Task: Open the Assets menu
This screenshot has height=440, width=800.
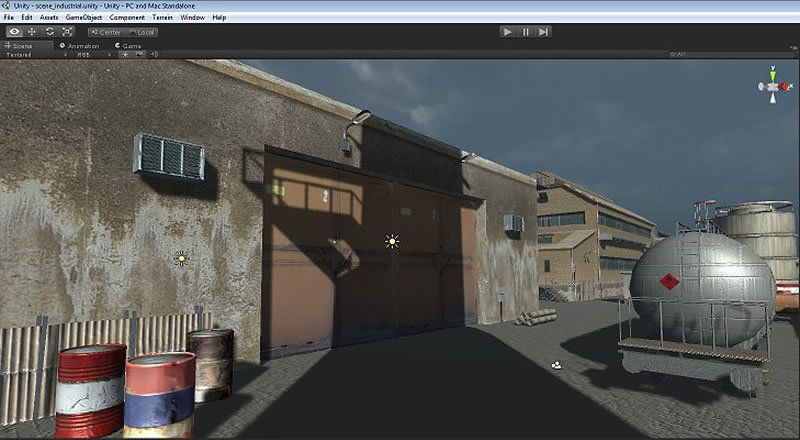Action: click(x=49, y=17)
